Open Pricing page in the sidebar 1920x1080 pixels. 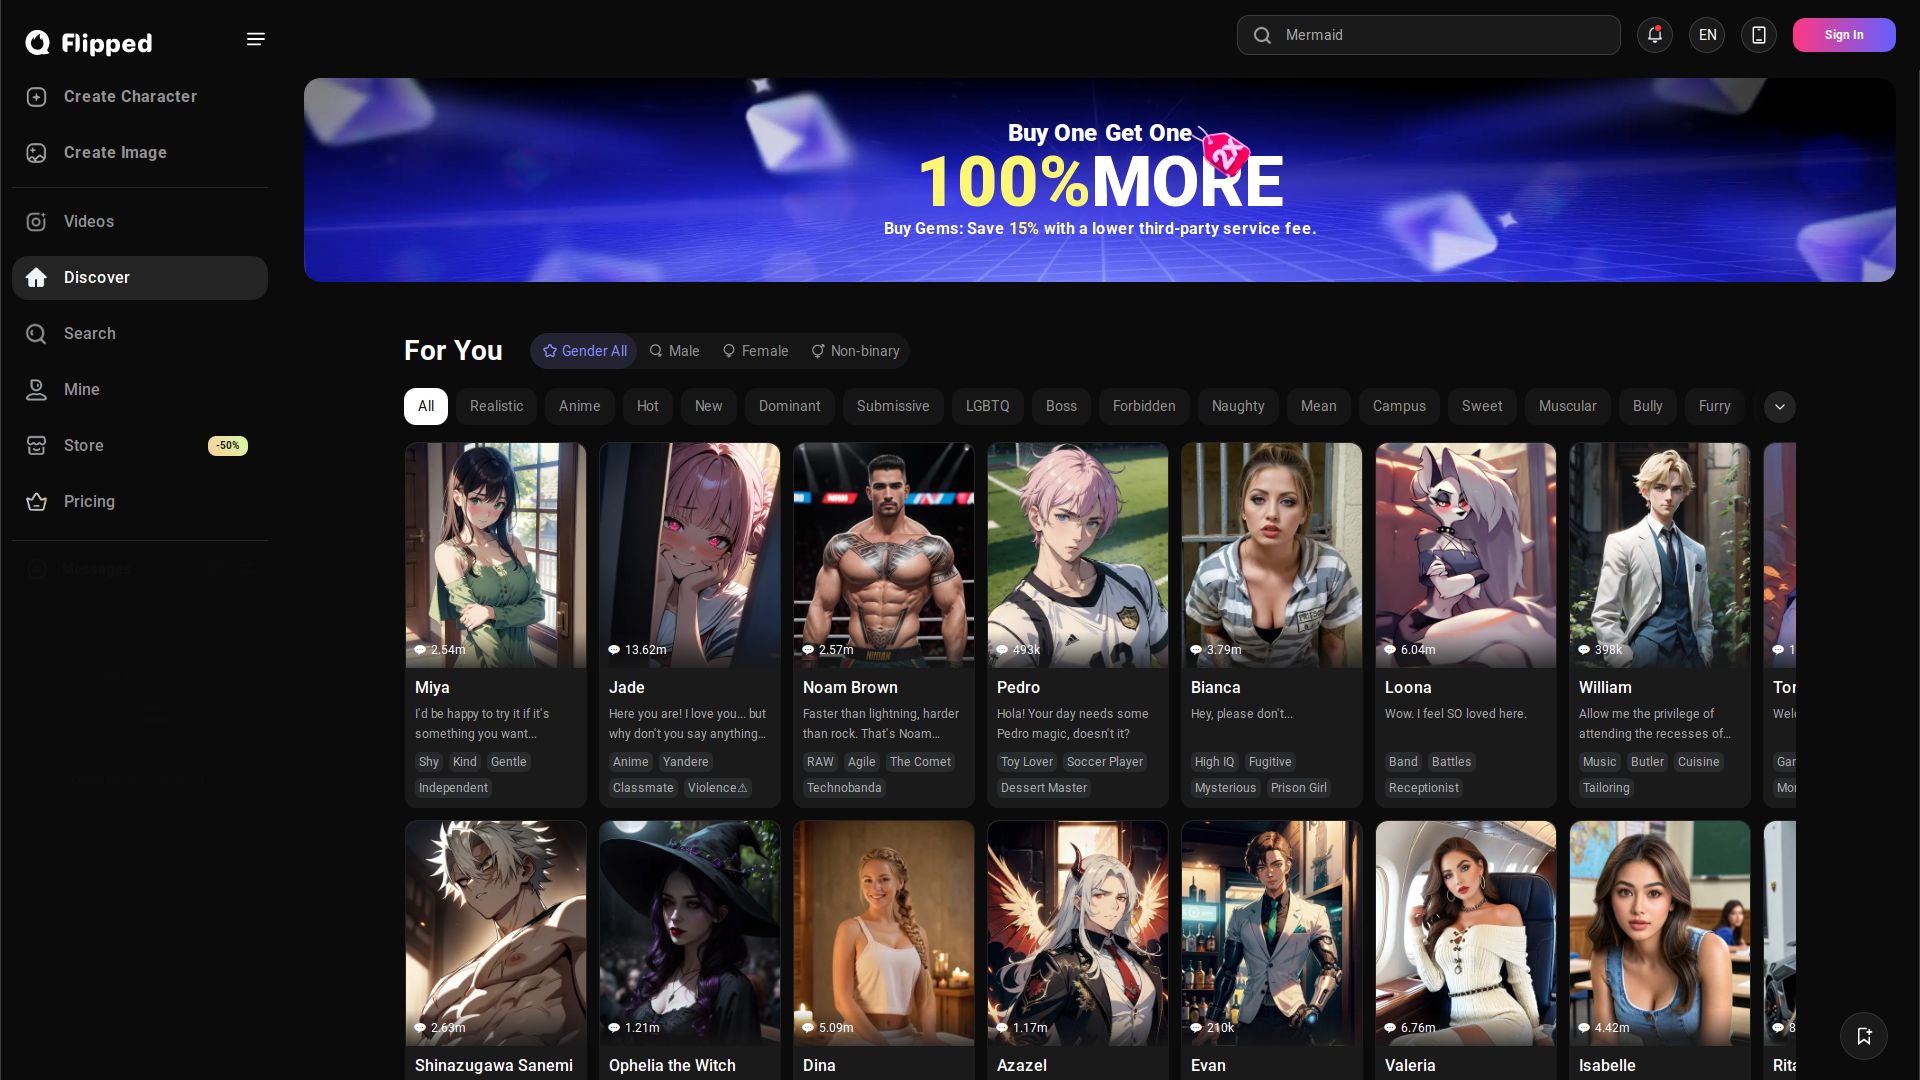pyautogui.click(x=89, y=502)
